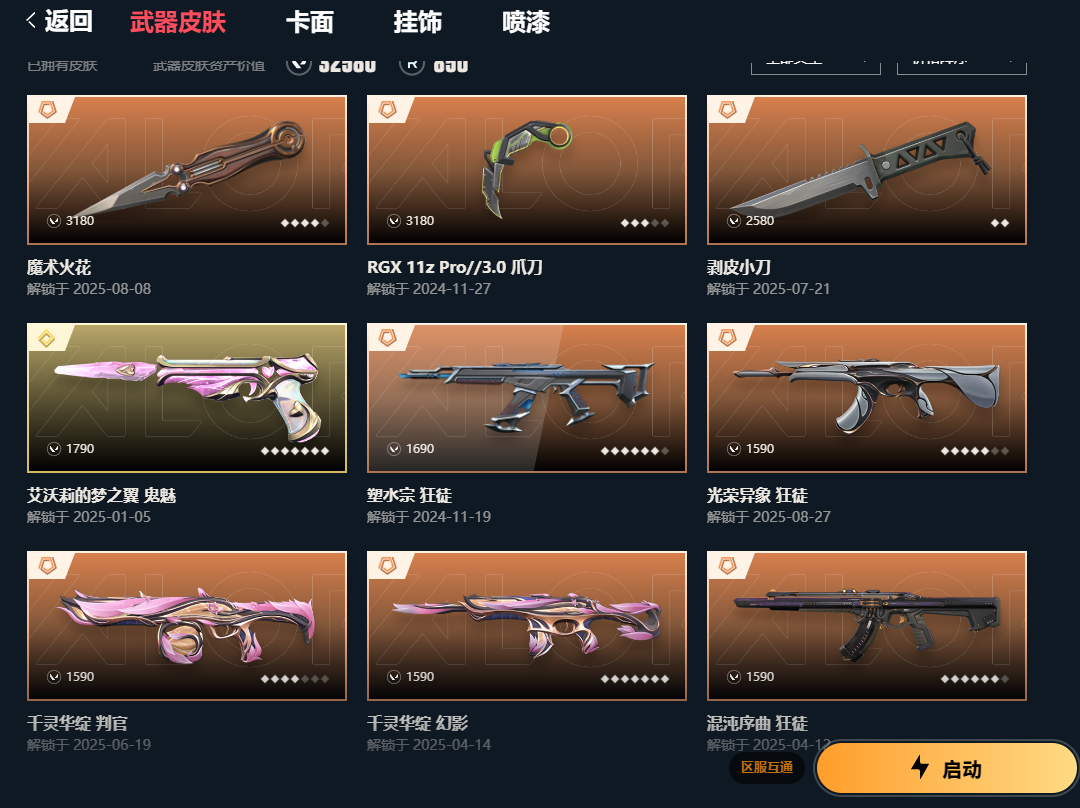Viewport: 1080px width, 808px height.
Task: Click level diamonds on 千灵华绽 幻影 card
Action: point(634,678)
